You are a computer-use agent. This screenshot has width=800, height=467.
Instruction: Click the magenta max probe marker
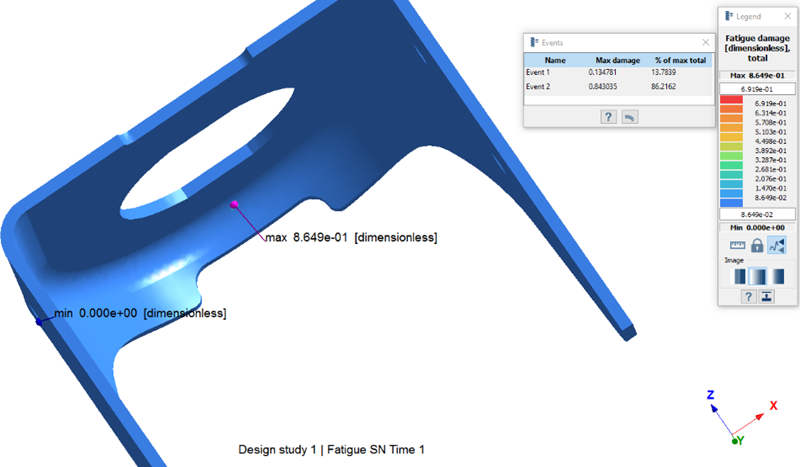pos(235,204)
